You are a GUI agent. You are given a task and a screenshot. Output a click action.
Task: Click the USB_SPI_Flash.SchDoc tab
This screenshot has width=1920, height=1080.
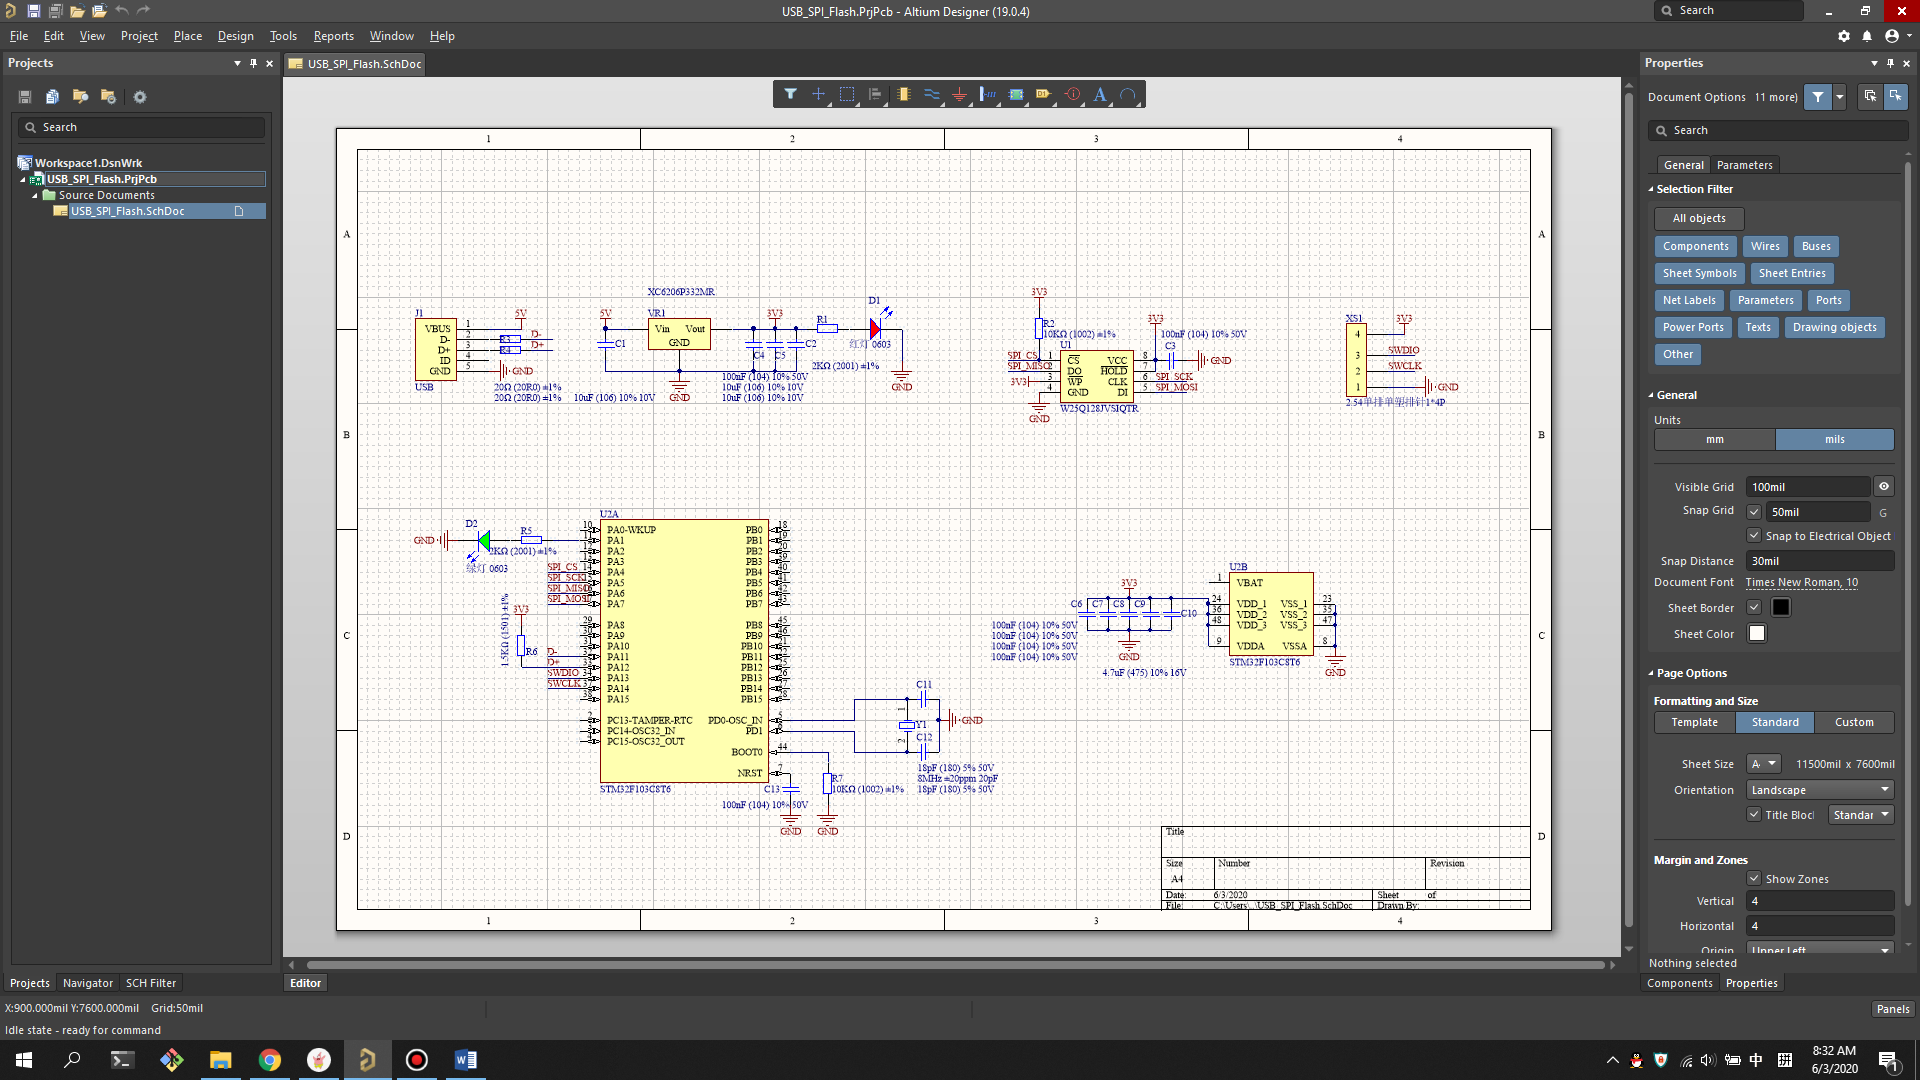[x=363, y=63]
